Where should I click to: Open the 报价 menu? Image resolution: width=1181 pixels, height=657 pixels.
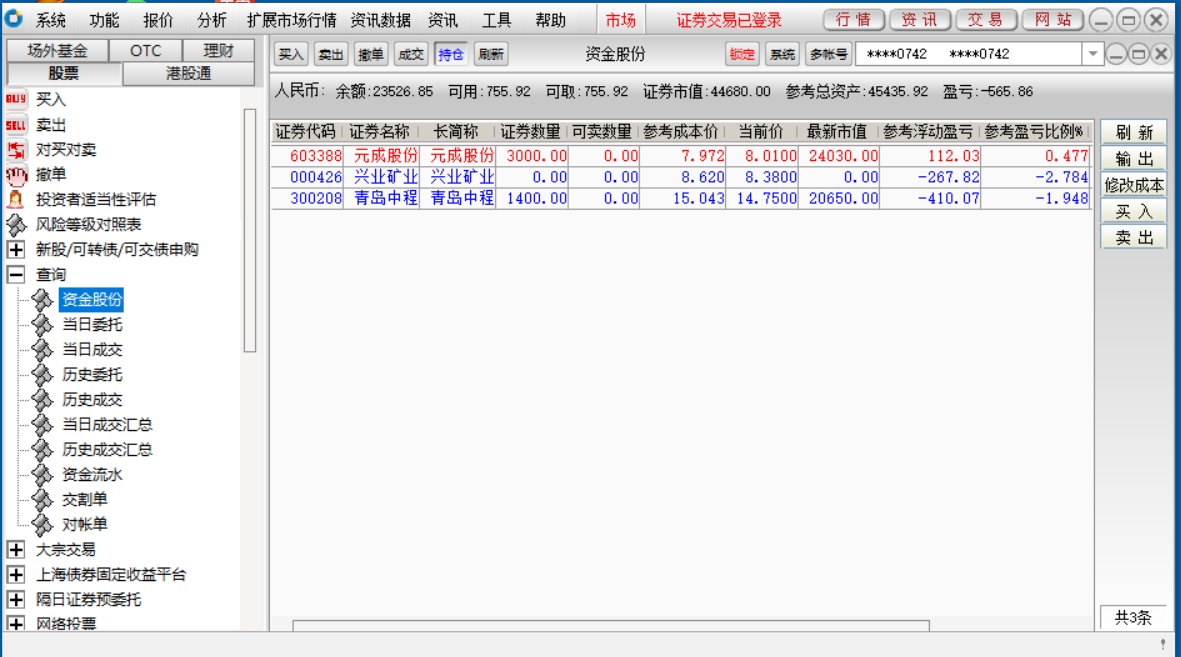pyautogui.click(x=157, y=20)
